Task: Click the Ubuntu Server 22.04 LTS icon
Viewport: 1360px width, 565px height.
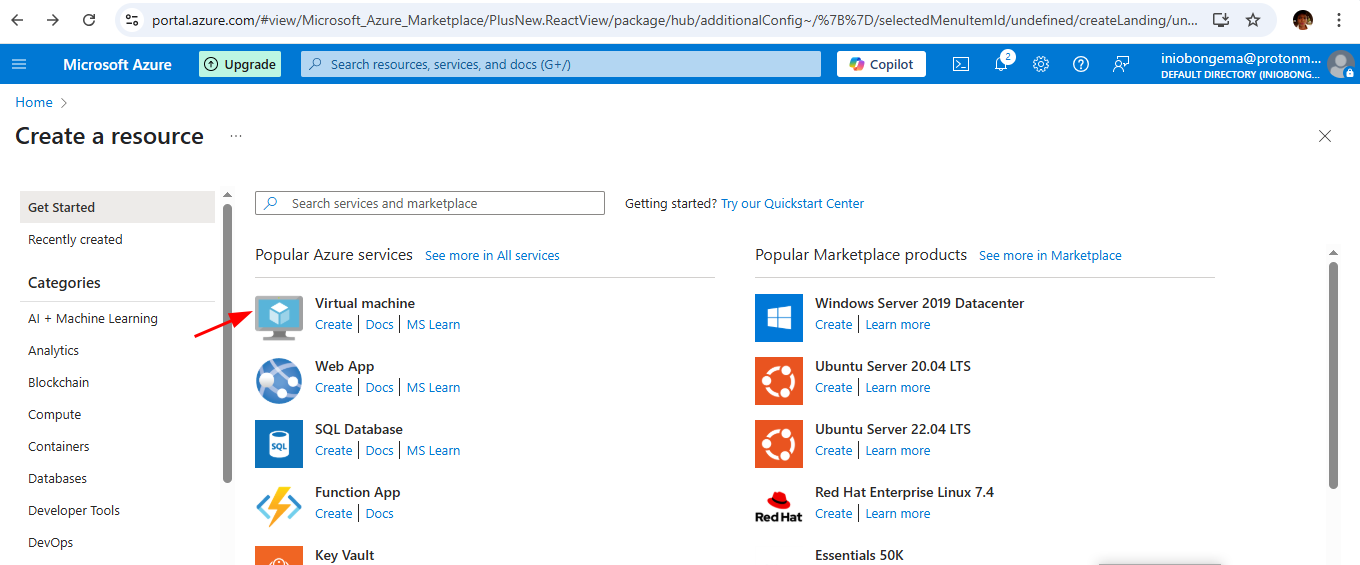Action: pyautogui.click(x=779, y=444)
